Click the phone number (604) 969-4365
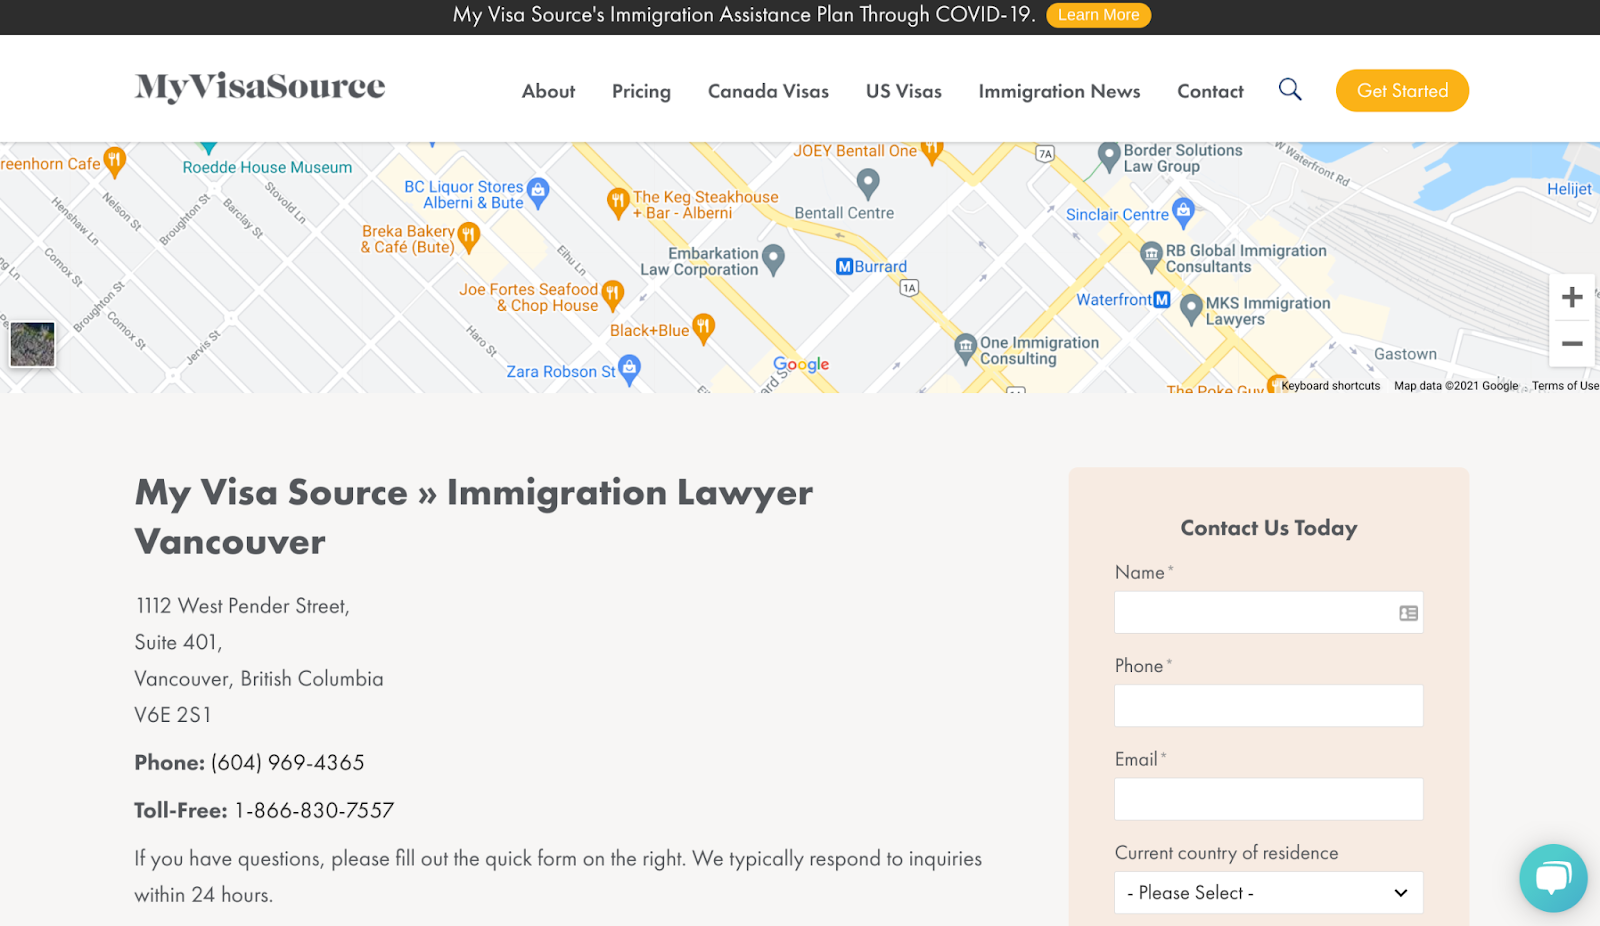Image resolution: width=1600 pixels, height=926 pixels. click(288, 763)
